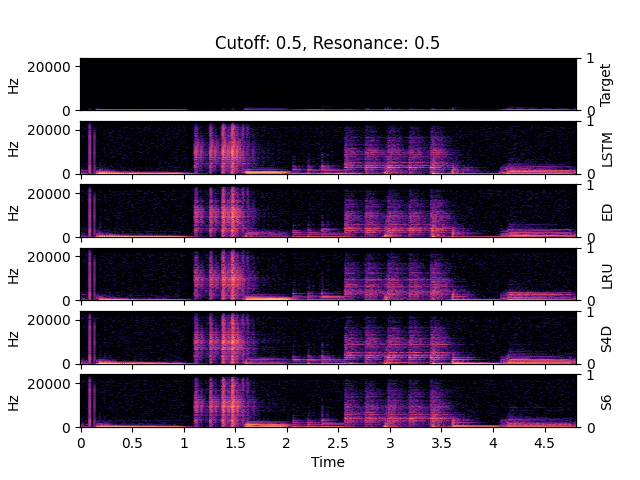640x480 pixels.
Task: Click inside the Target spectrogram panel
Action: point(327,84)
